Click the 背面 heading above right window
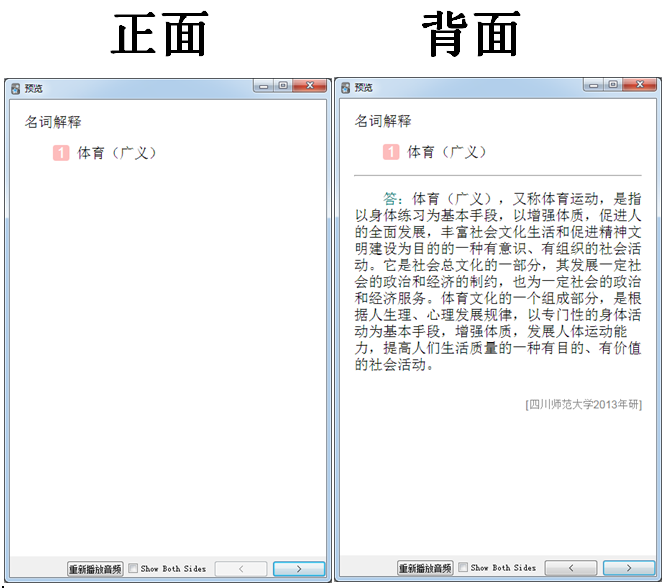Screen dimensions: 670x588 [x=471, y=34]
